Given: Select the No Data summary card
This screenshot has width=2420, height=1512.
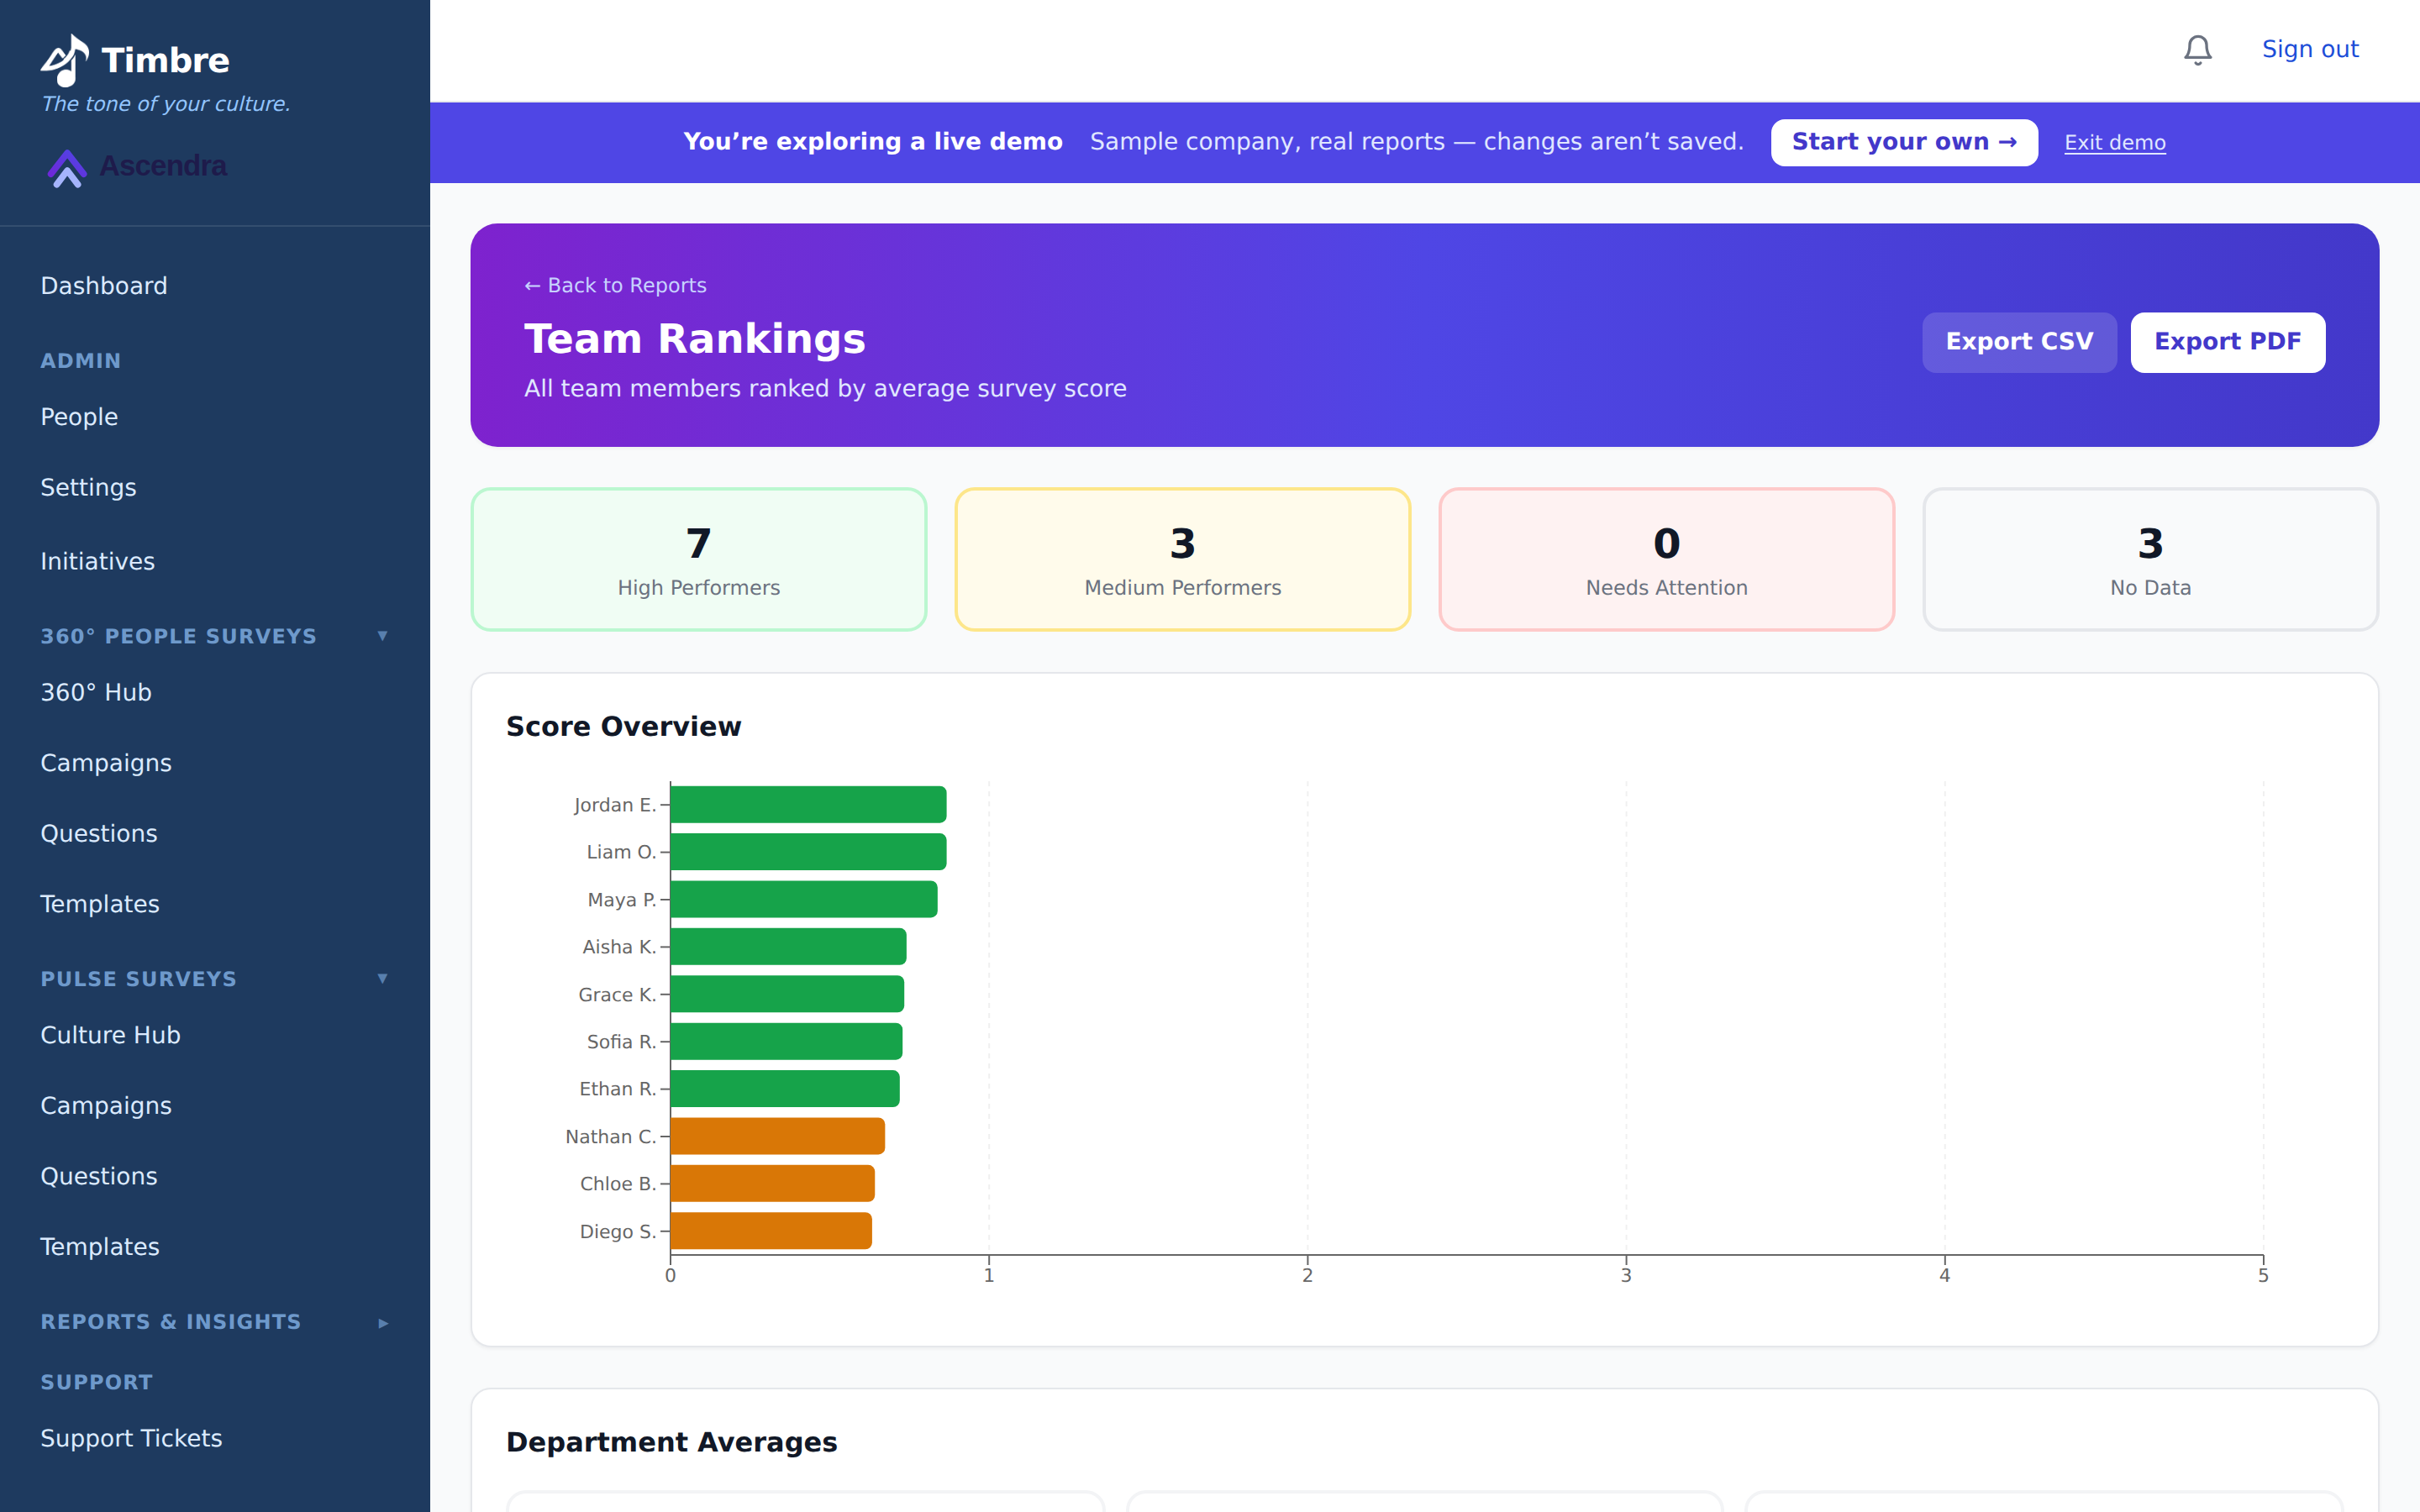Looking at the screenshot, I should click(x=2150, y=559).
